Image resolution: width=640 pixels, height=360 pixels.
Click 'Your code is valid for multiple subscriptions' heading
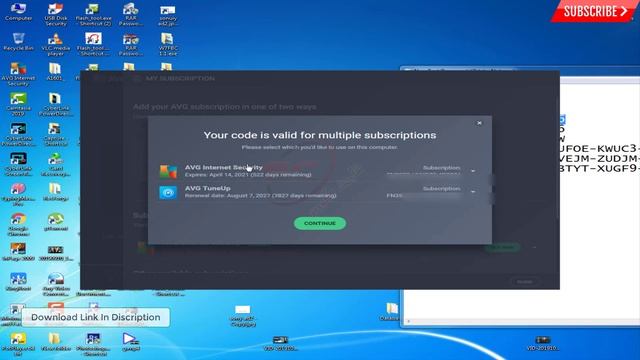[320, 135]
